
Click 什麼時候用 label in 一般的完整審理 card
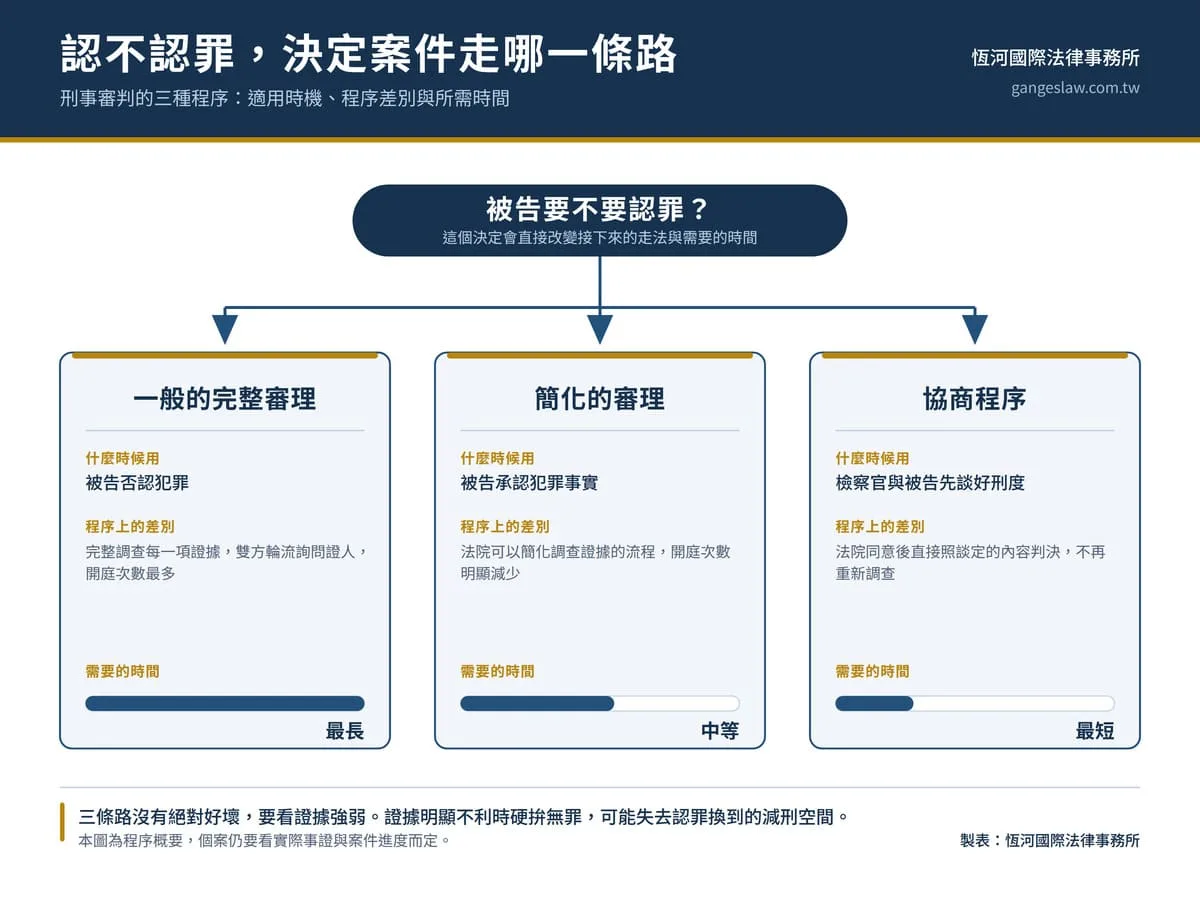tap(122, 458)
